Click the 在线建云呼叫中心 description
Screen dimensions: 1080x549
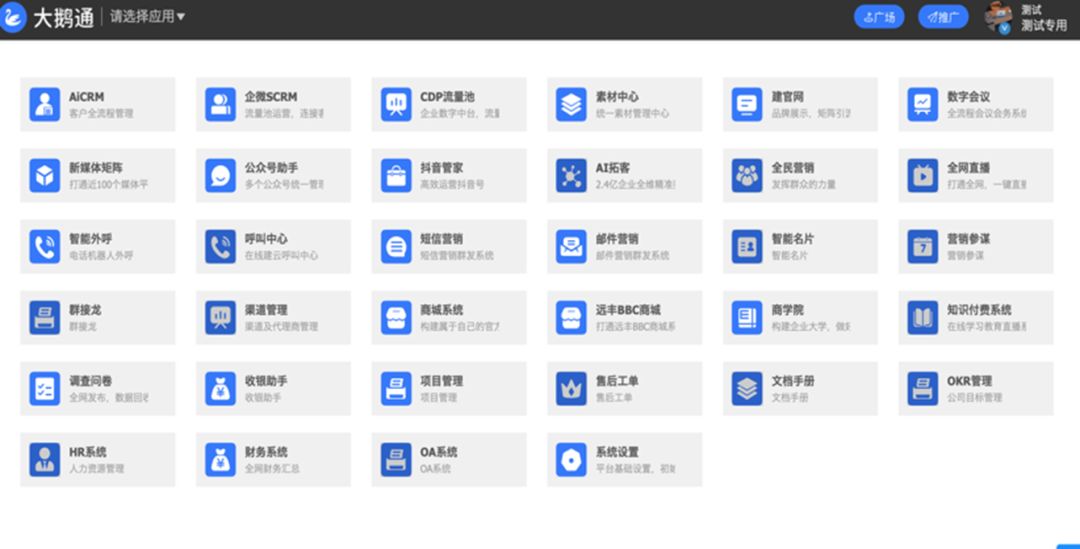click(x=282, y=256)
